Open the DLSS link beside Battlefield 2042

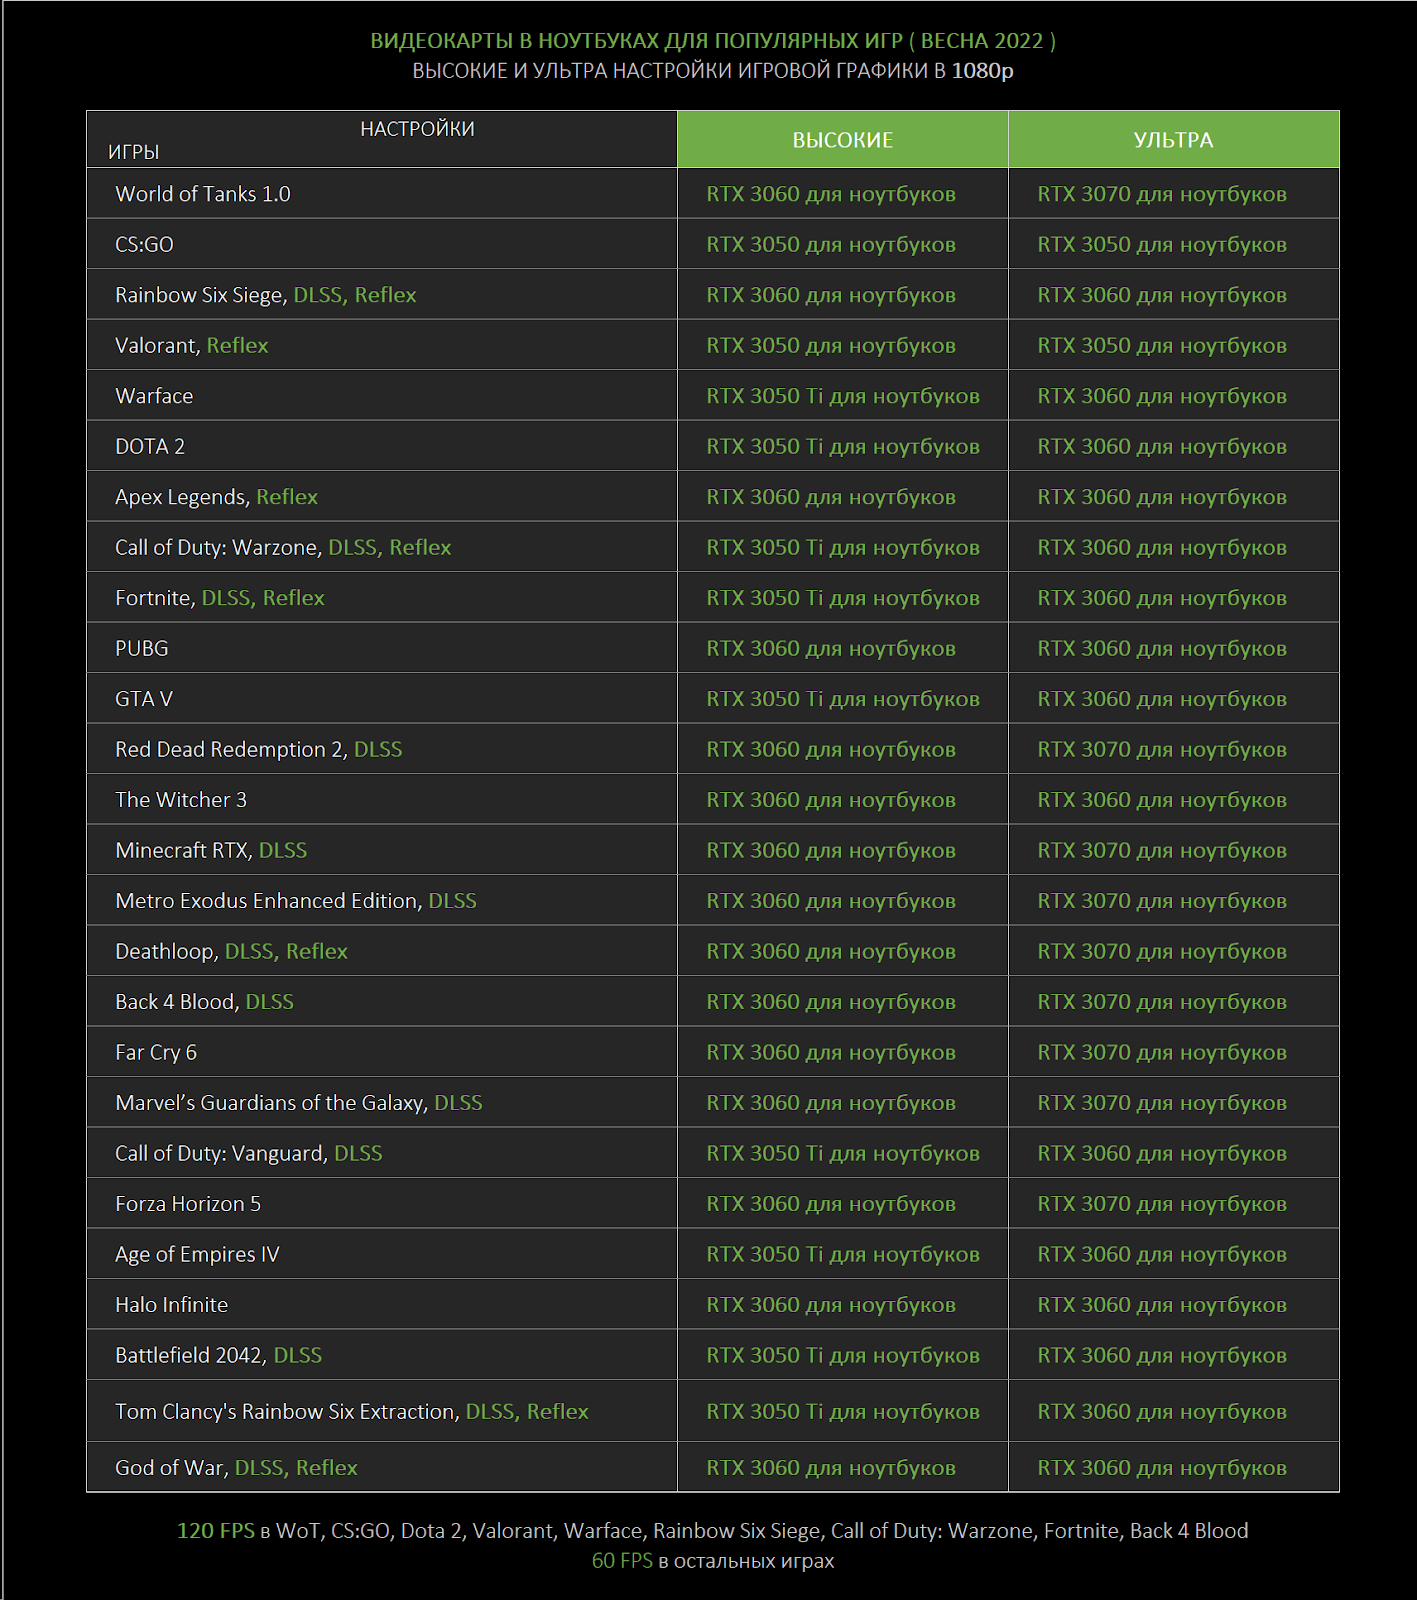click(x=297, y=1356)
